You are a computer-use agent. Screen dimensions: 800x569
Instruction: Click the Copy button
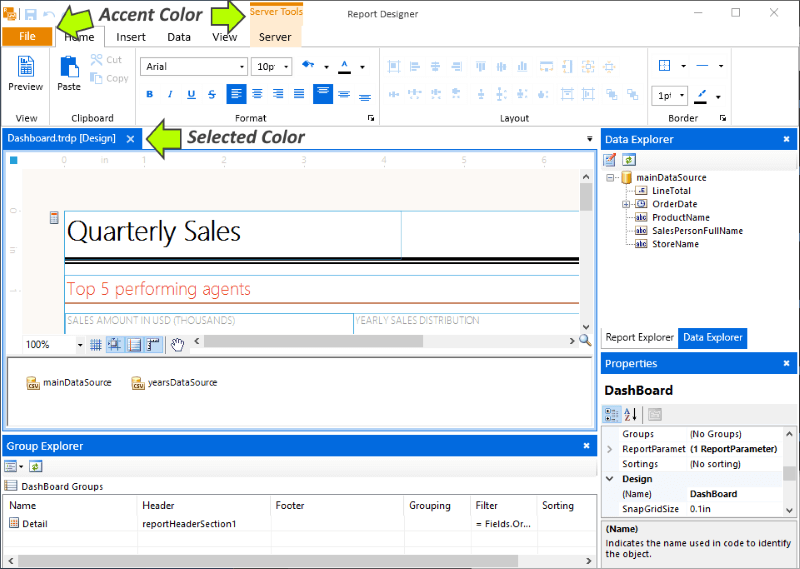point(109,78)
